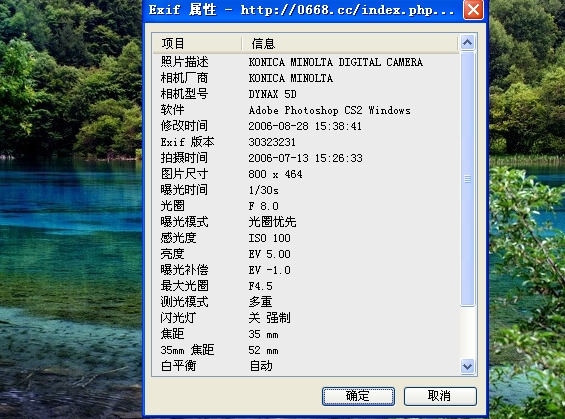This screenshot has width=565, height=419.
Task: Select the 图片尺寸 800 x 464 row
Action: (306, 174)
